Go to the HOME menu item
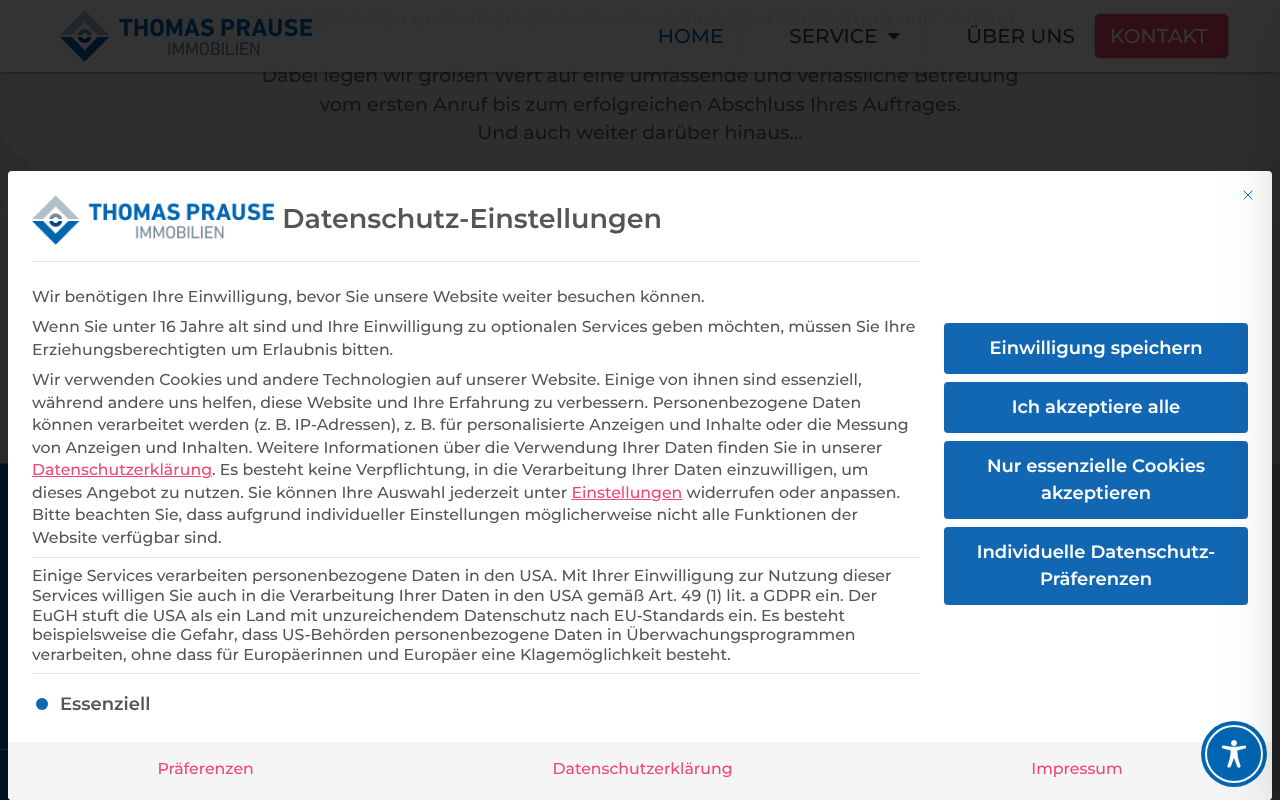 point(690,36)
